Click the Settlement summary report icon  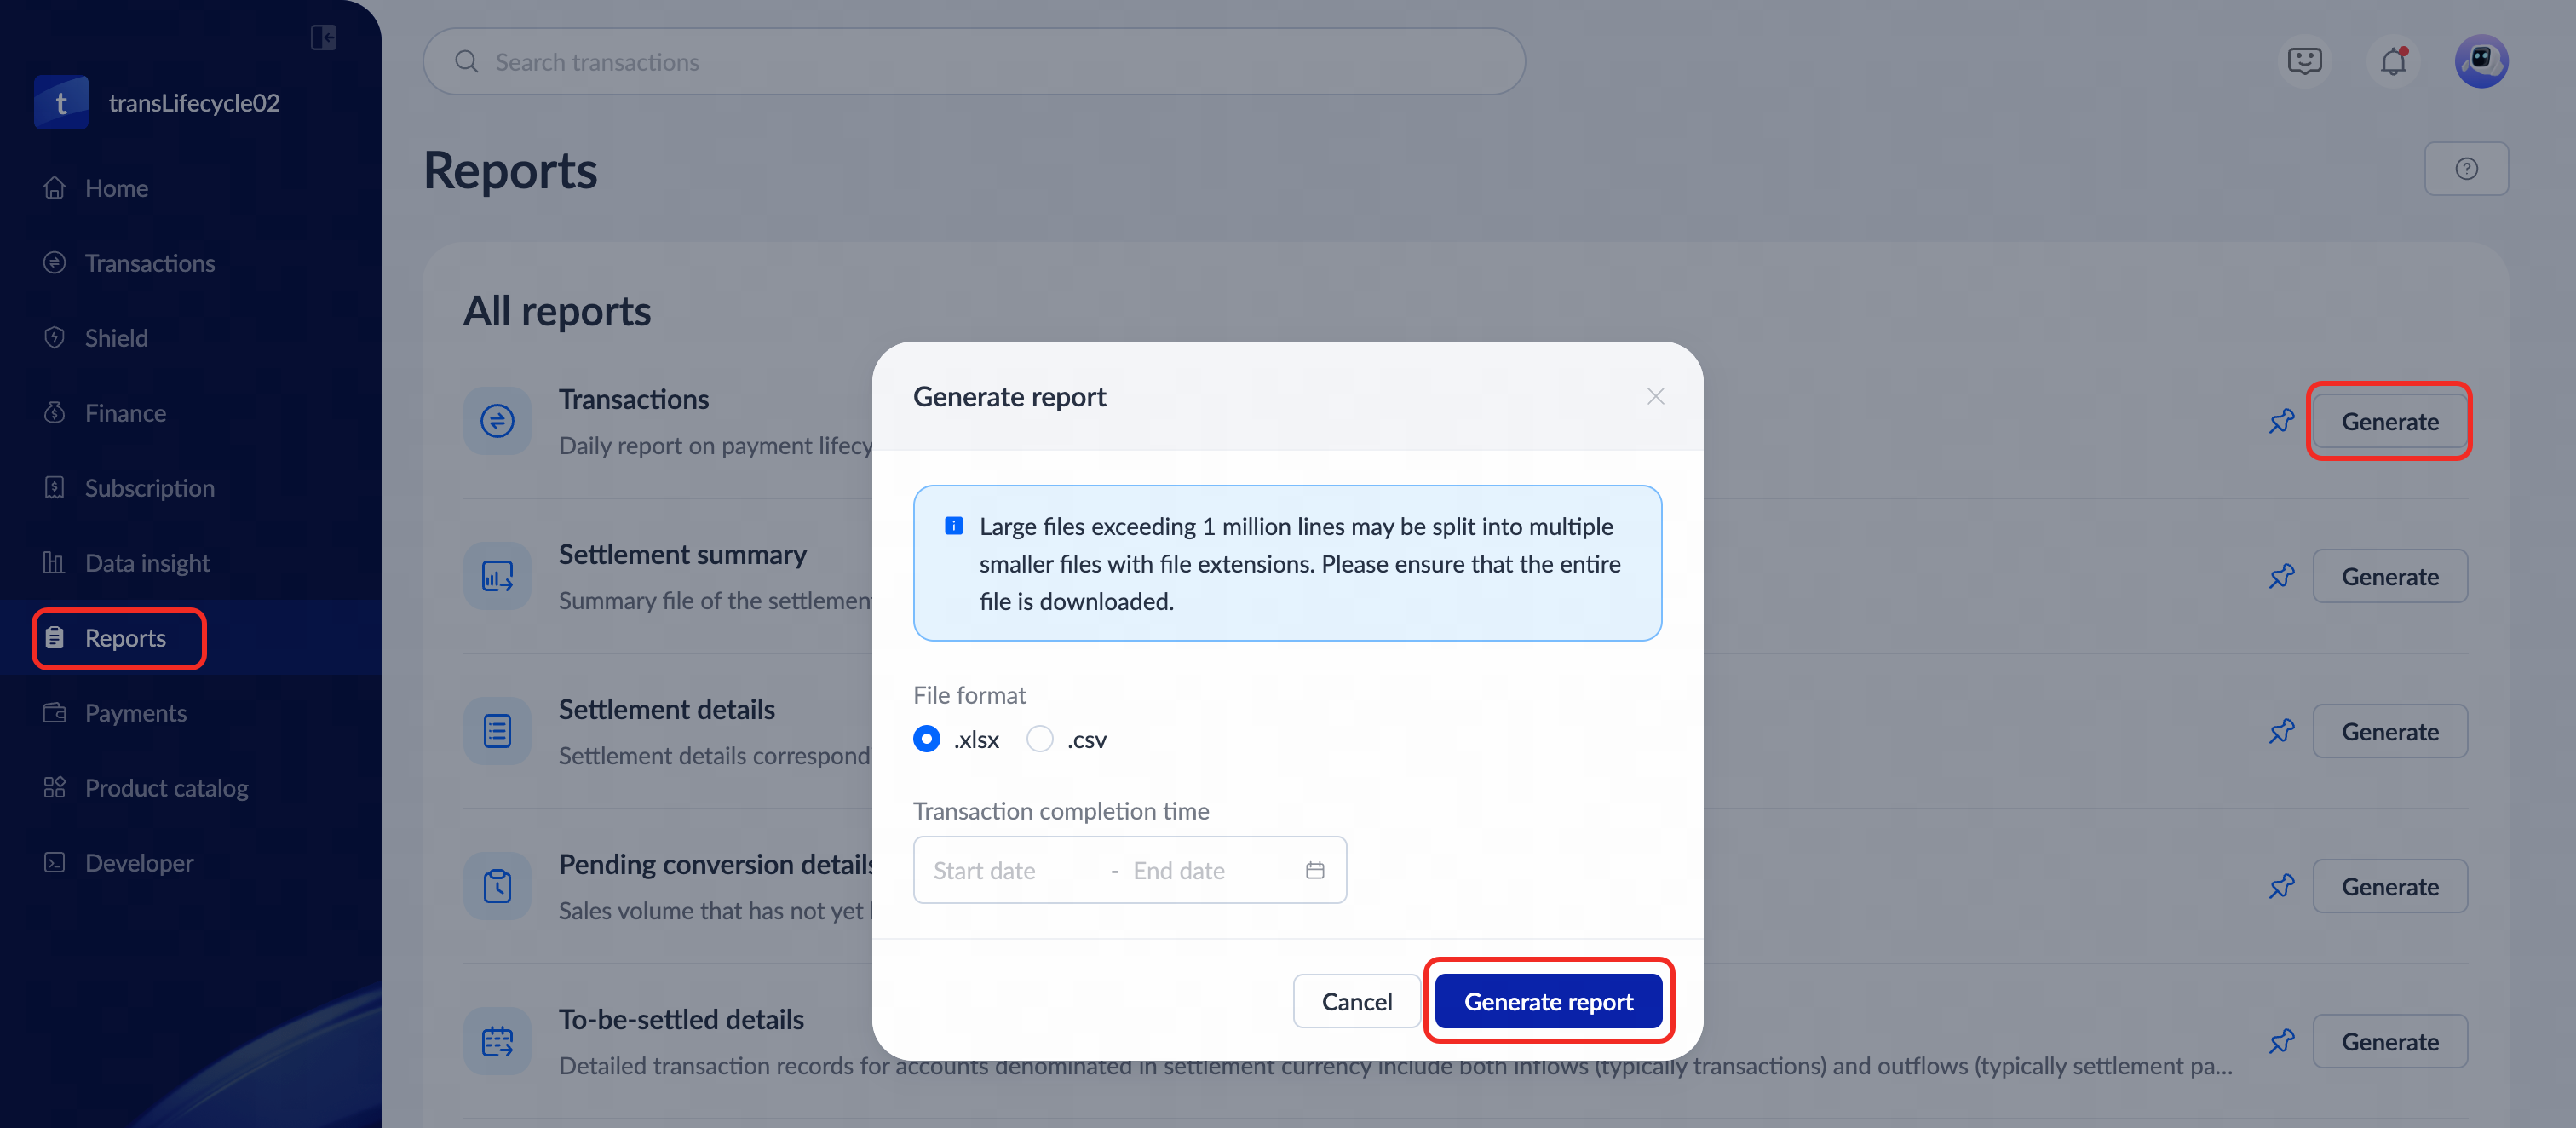coord(497,576)
